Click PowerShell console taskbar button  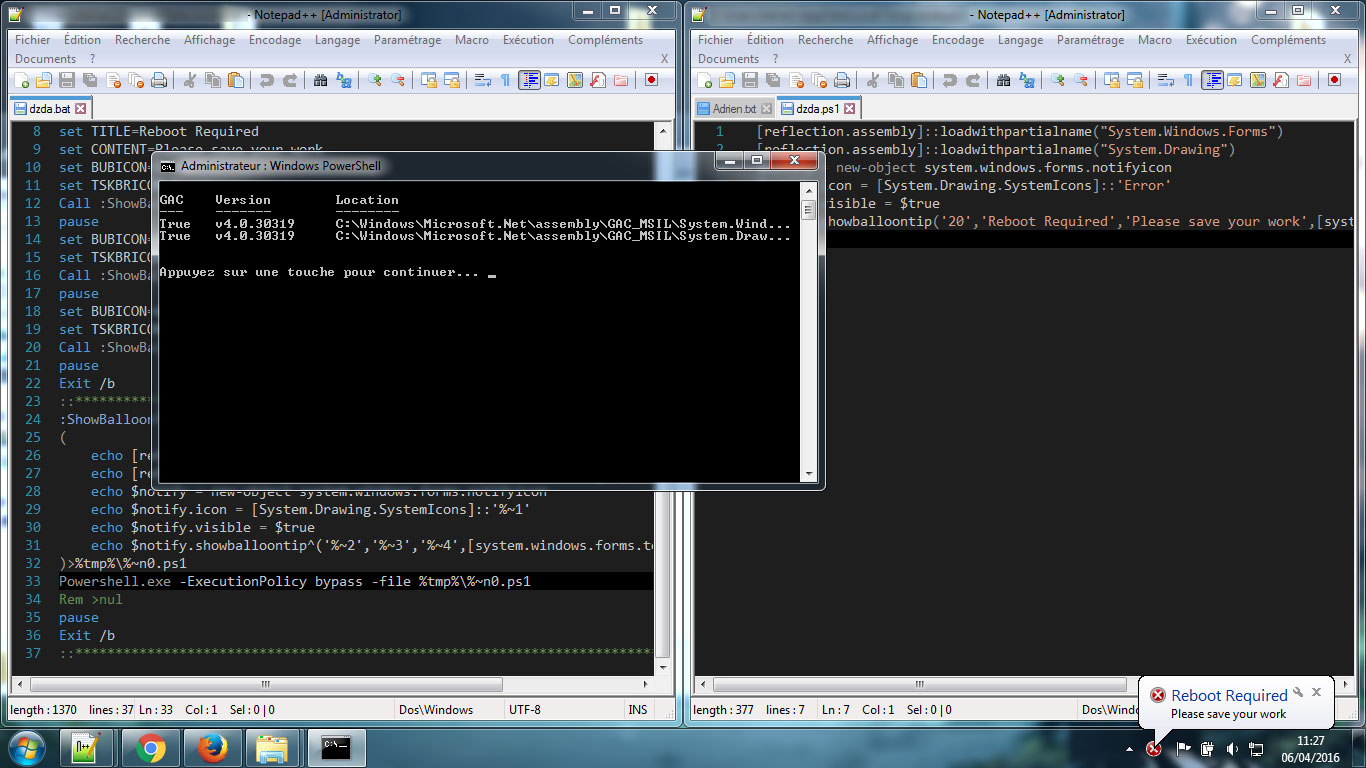pyautogui.click(x=337, y=748)
